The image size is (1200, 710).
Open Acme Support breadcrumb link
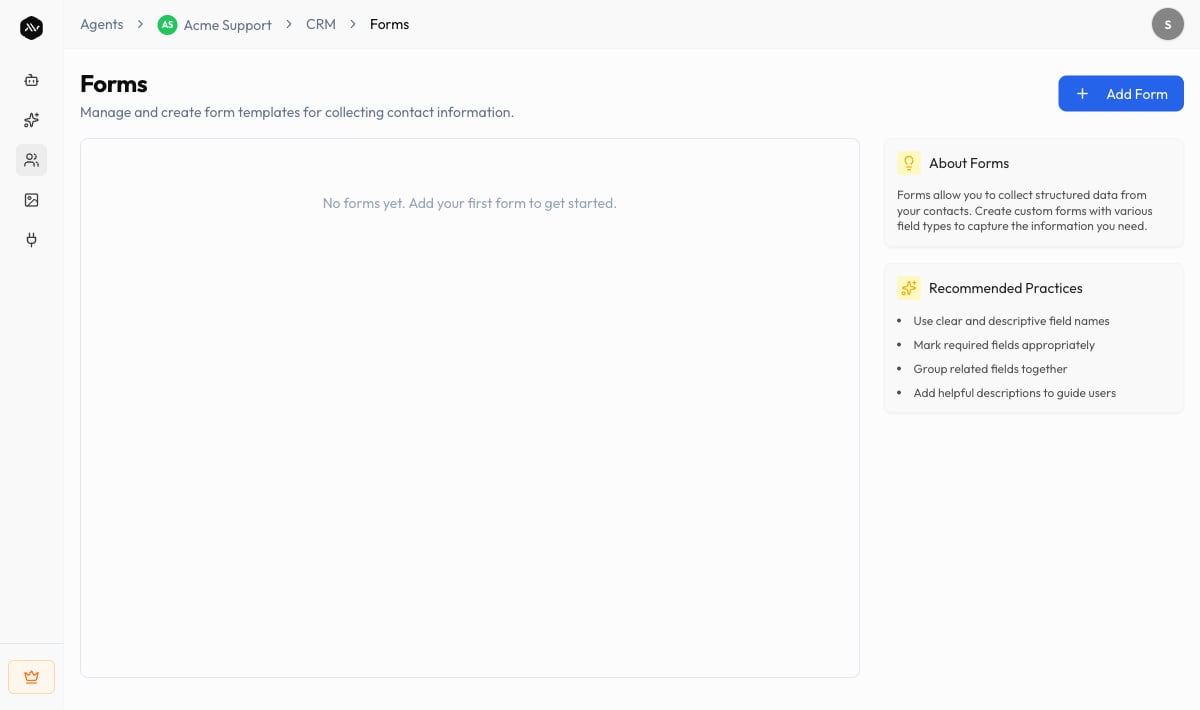[228, 25]
